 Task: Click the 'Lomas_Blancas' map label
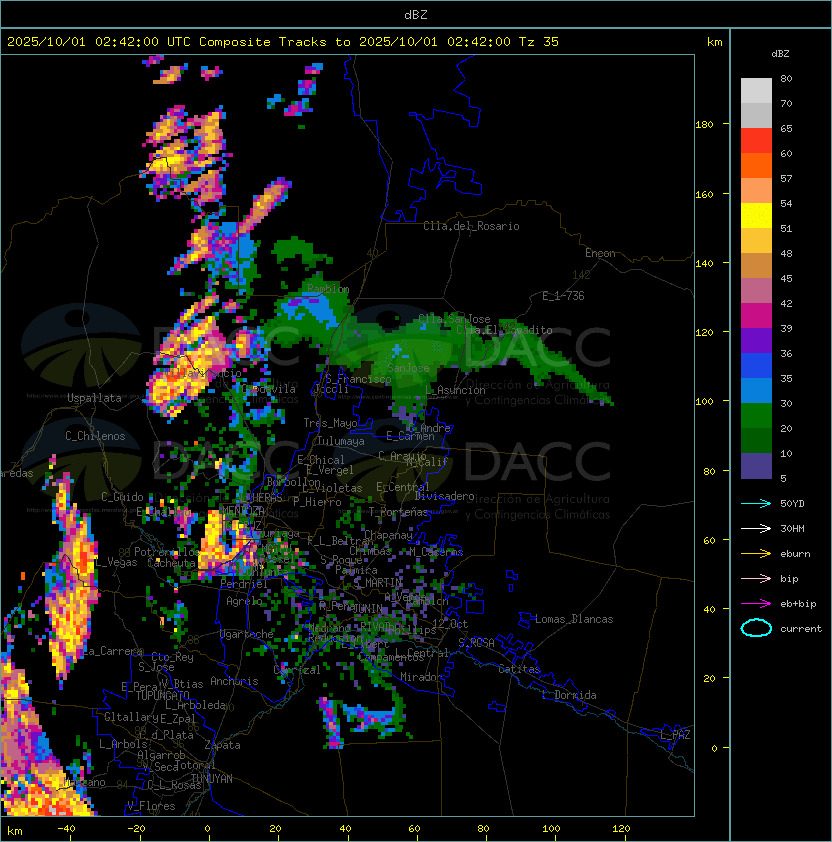[574, 619]
